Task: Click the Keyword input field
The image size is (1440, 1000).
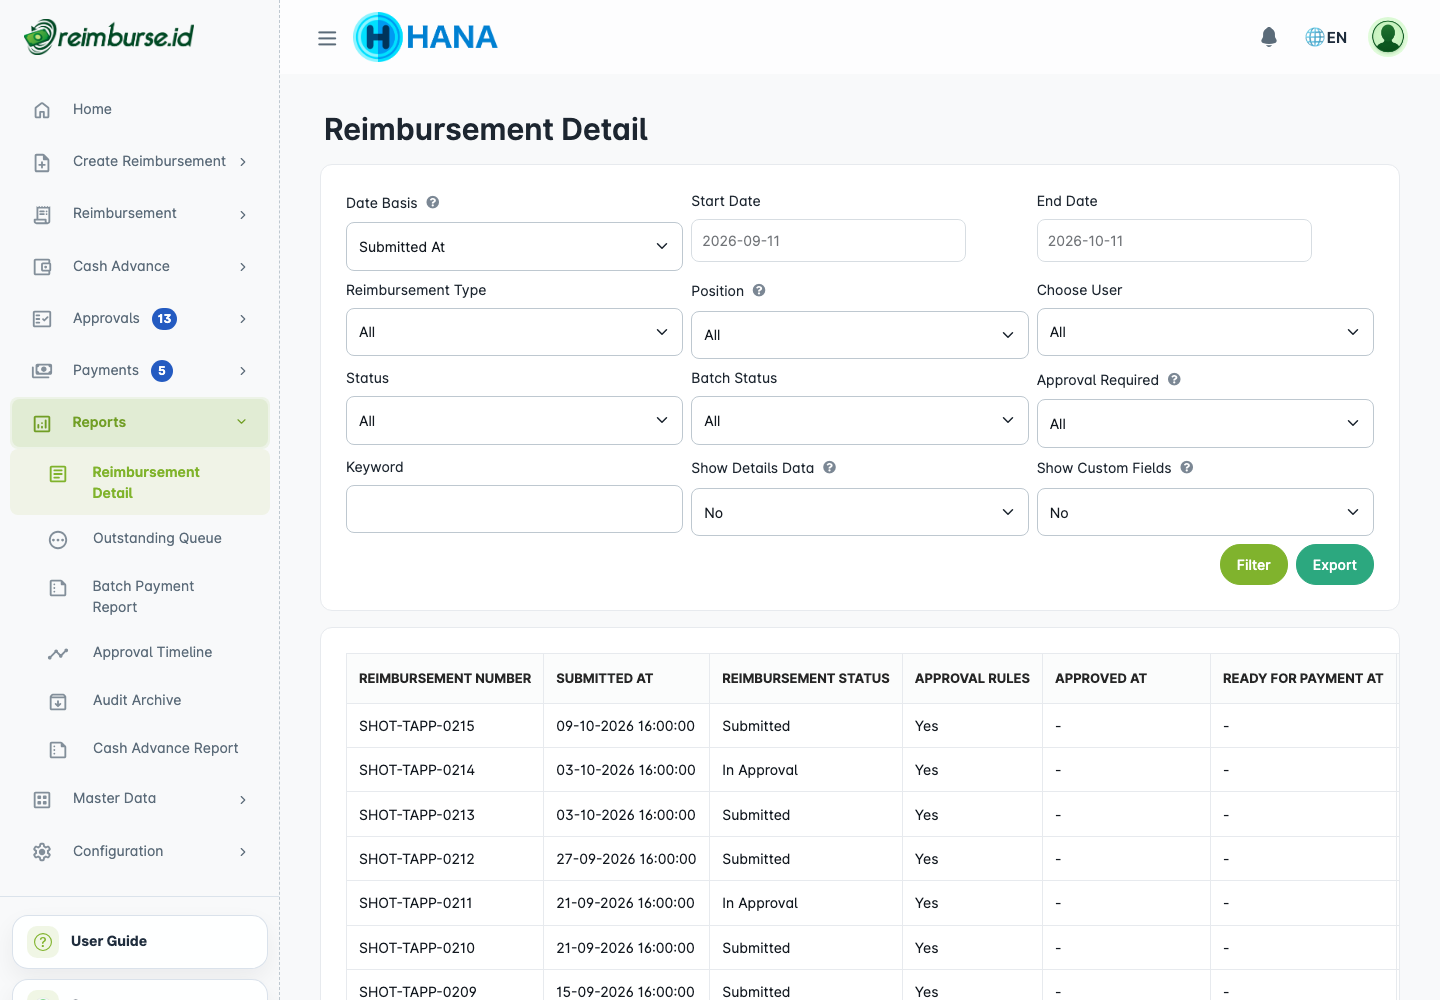Action: pos(514,509)
